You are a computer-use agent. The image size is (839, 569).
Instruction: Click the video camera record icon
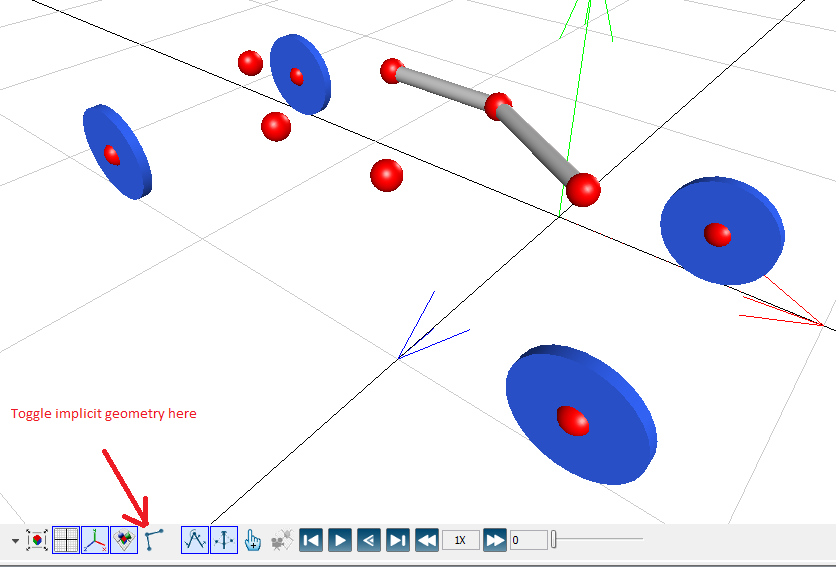(282, 541)
